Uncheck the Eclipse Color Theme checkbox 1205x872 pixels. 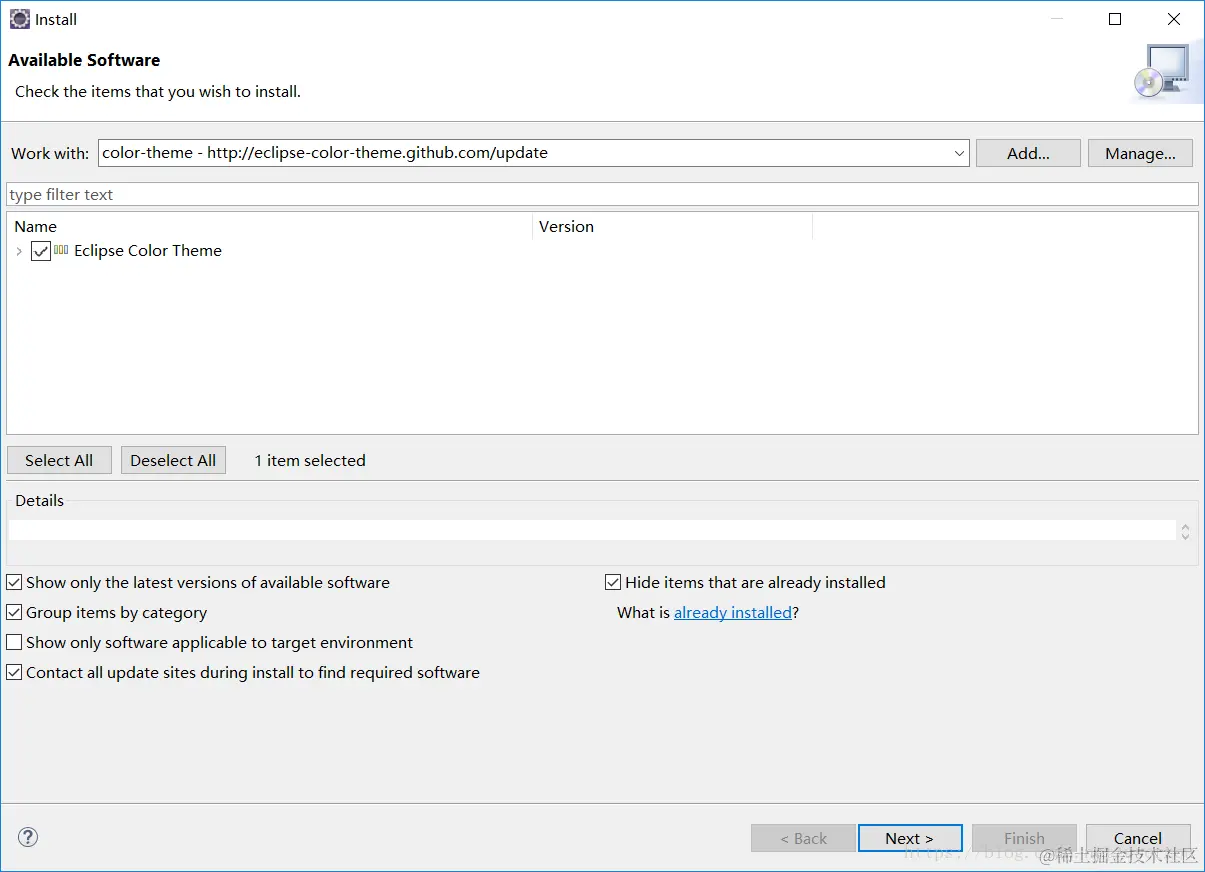(41, 251)
